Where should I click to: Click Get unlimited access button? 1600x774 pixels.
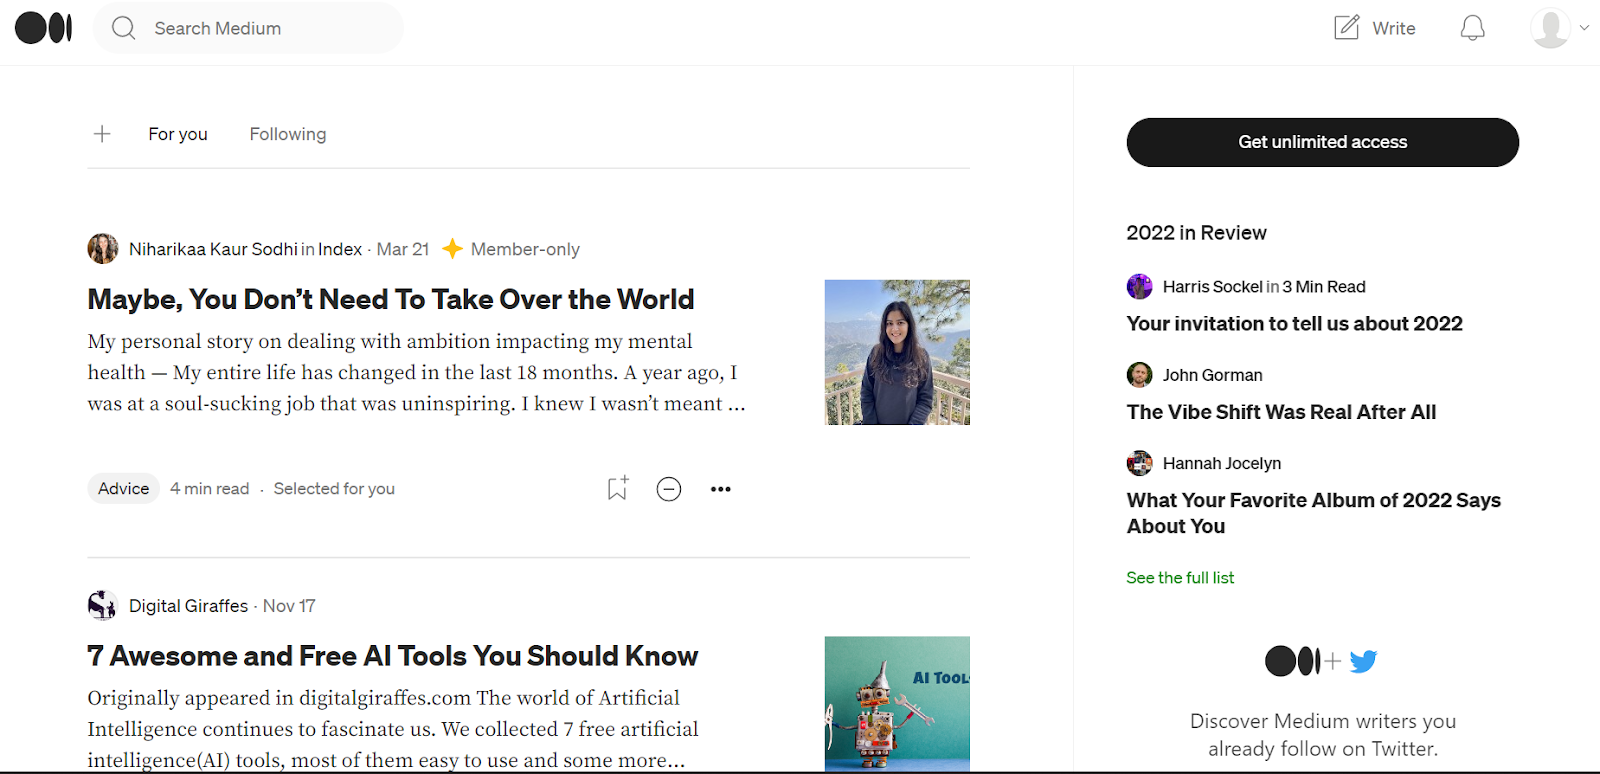coord(1323,142)
